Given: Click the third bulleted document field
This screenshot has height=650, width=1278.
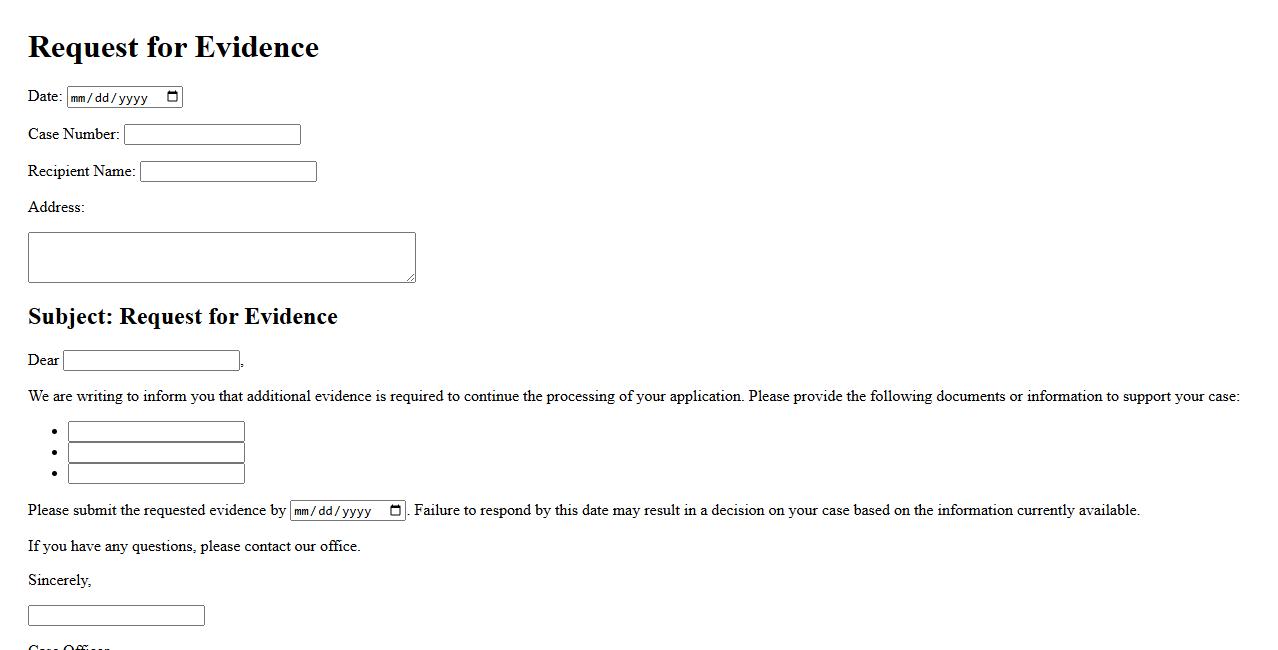Looking at the screenshot, I should 156,474.
